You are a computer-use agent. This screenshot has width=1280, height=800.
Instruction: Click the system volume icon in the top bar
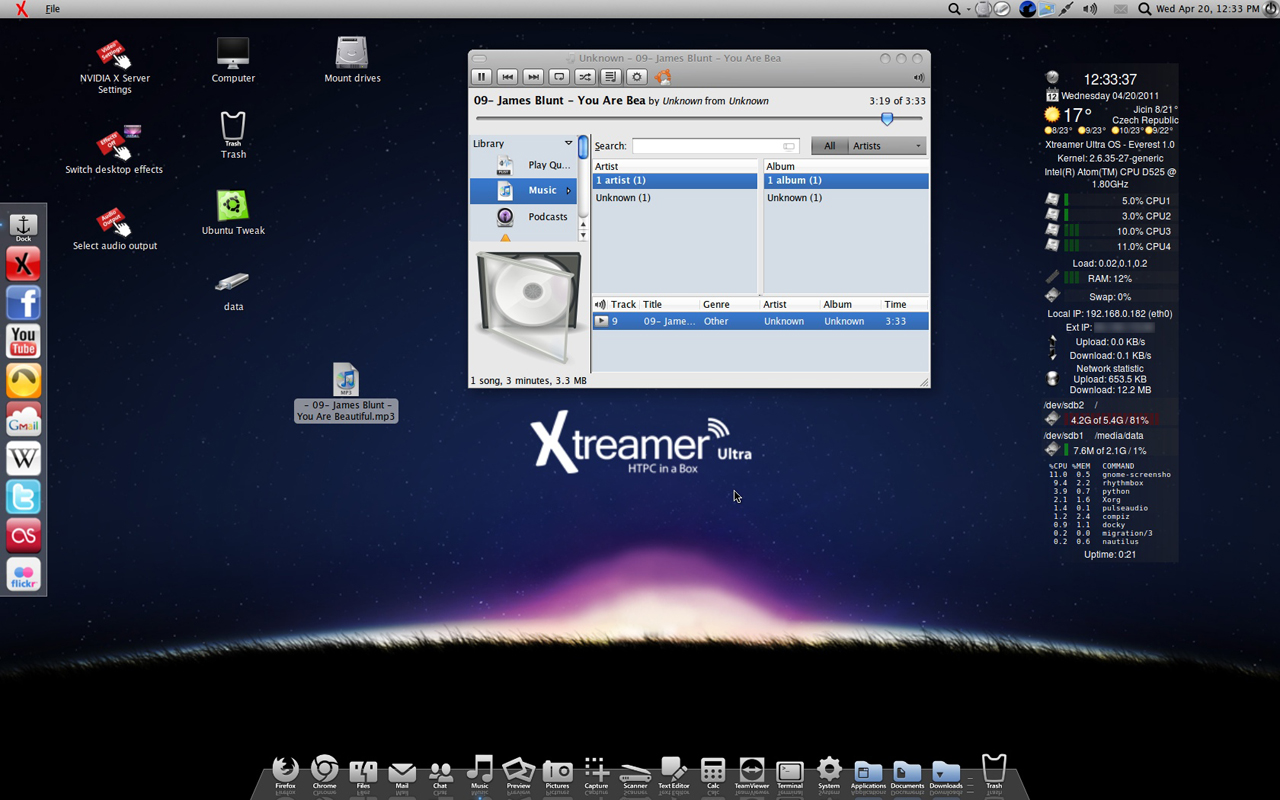pos(1090,9)
